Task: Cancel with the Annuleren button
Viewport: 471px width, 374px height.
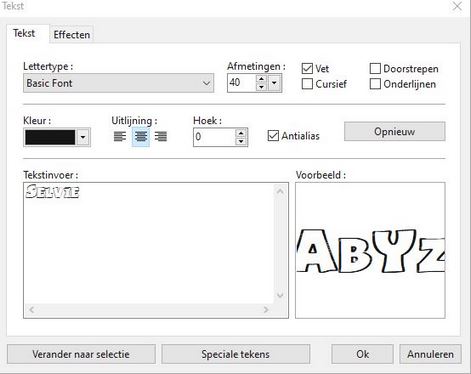Action: coord(430,354)
